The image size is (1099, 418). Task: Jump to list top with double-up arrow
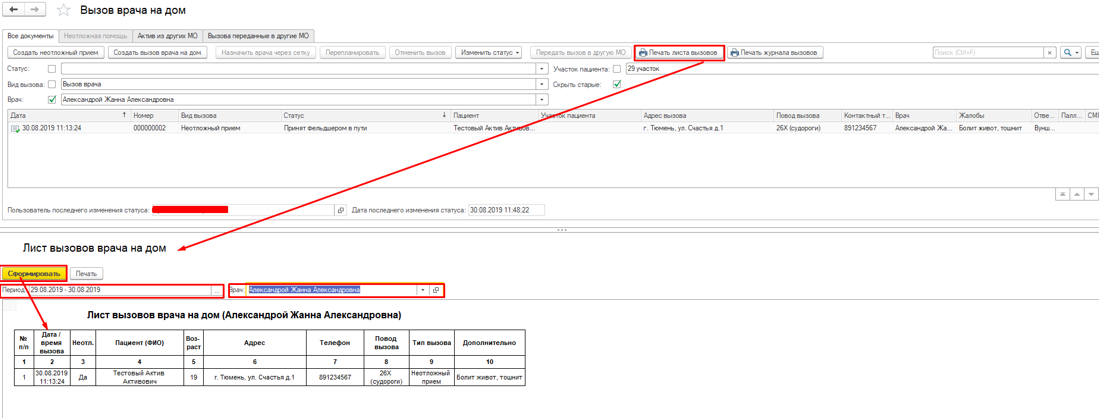[x=1062, y=194]
